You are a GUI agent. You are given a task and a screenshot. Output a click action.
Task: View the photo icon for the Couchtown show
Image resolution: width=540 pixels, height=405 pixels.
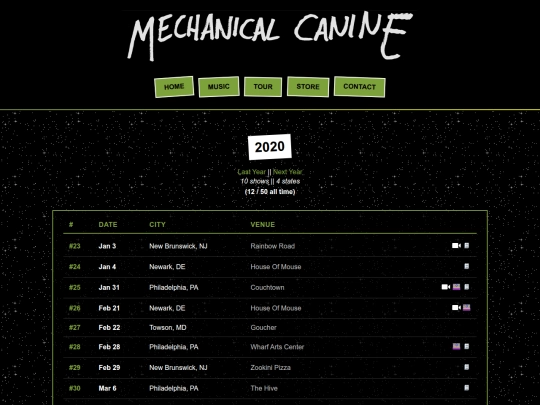tap(456, 287)
